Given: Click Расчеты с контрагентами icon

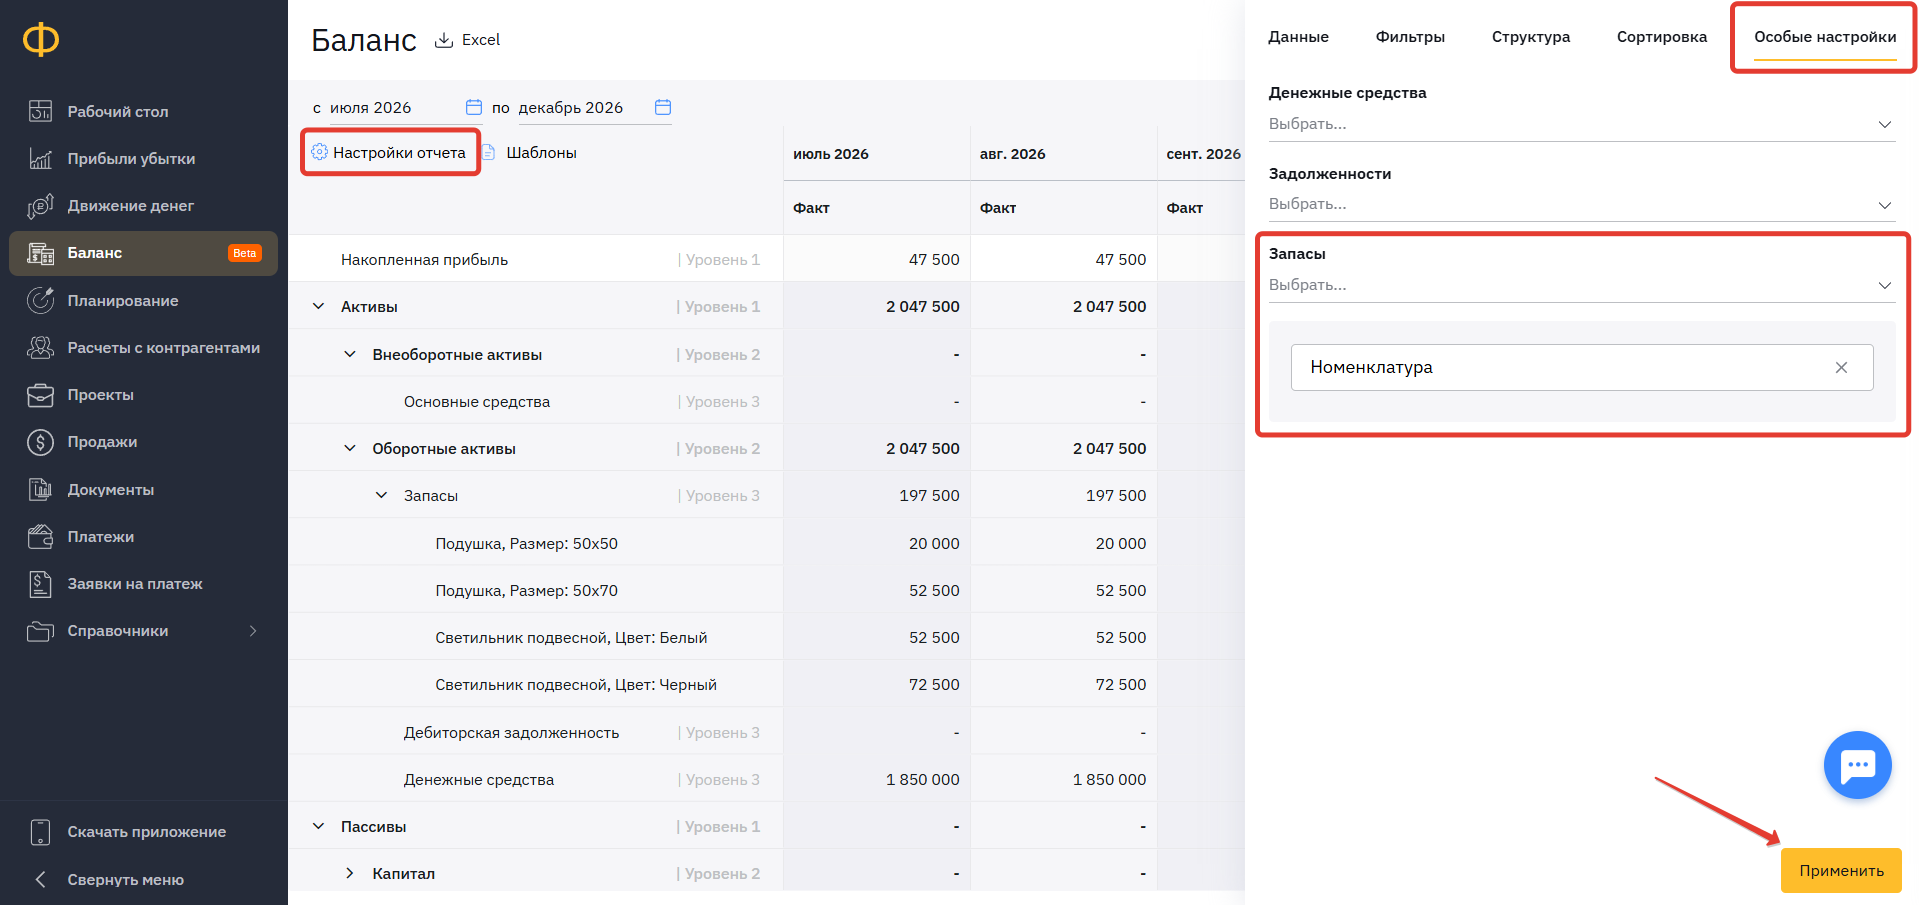Looking at the screenshot, I should pos(40,347).
